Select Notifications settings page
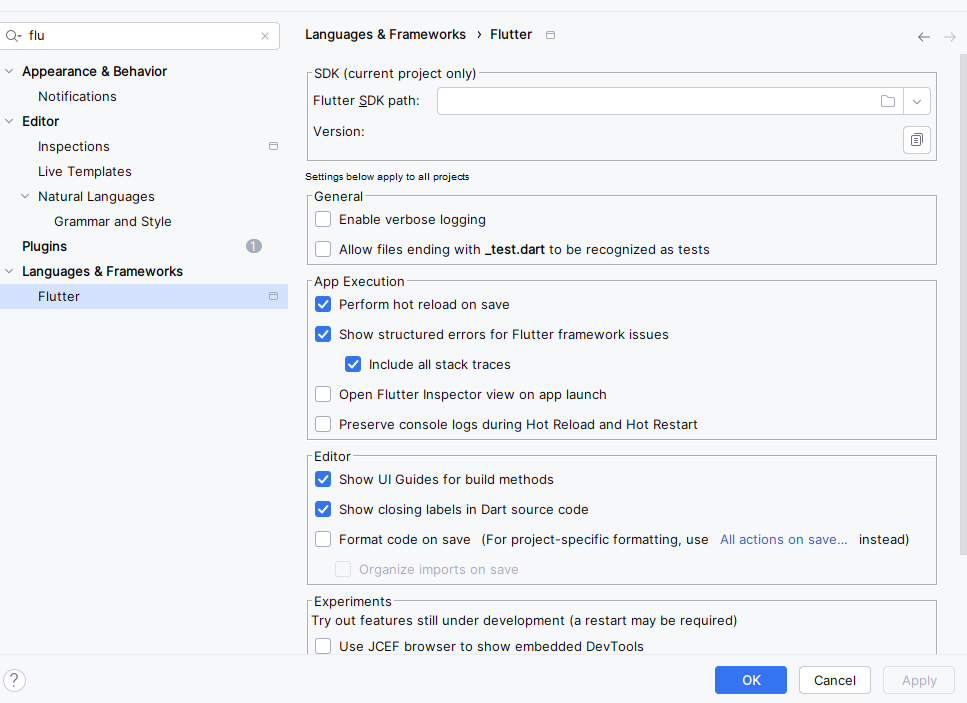 point(77,96)
